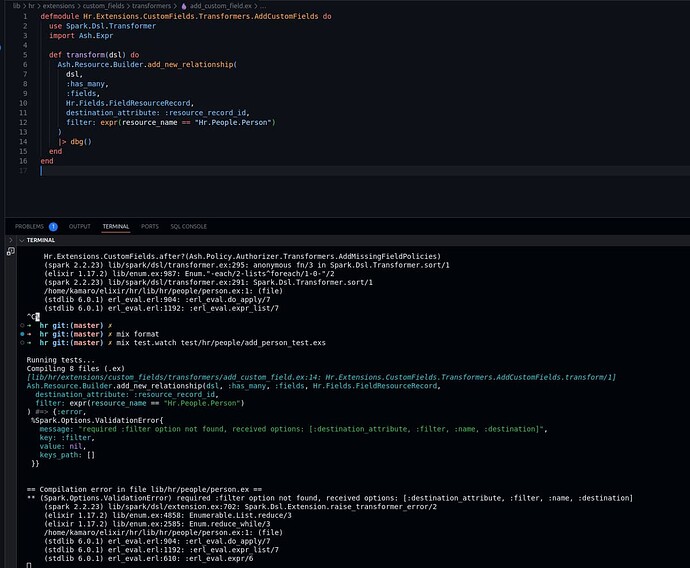
Task: Select the extensions breadcrumb item
Action: pyautogui.click(x=59, y=6)
